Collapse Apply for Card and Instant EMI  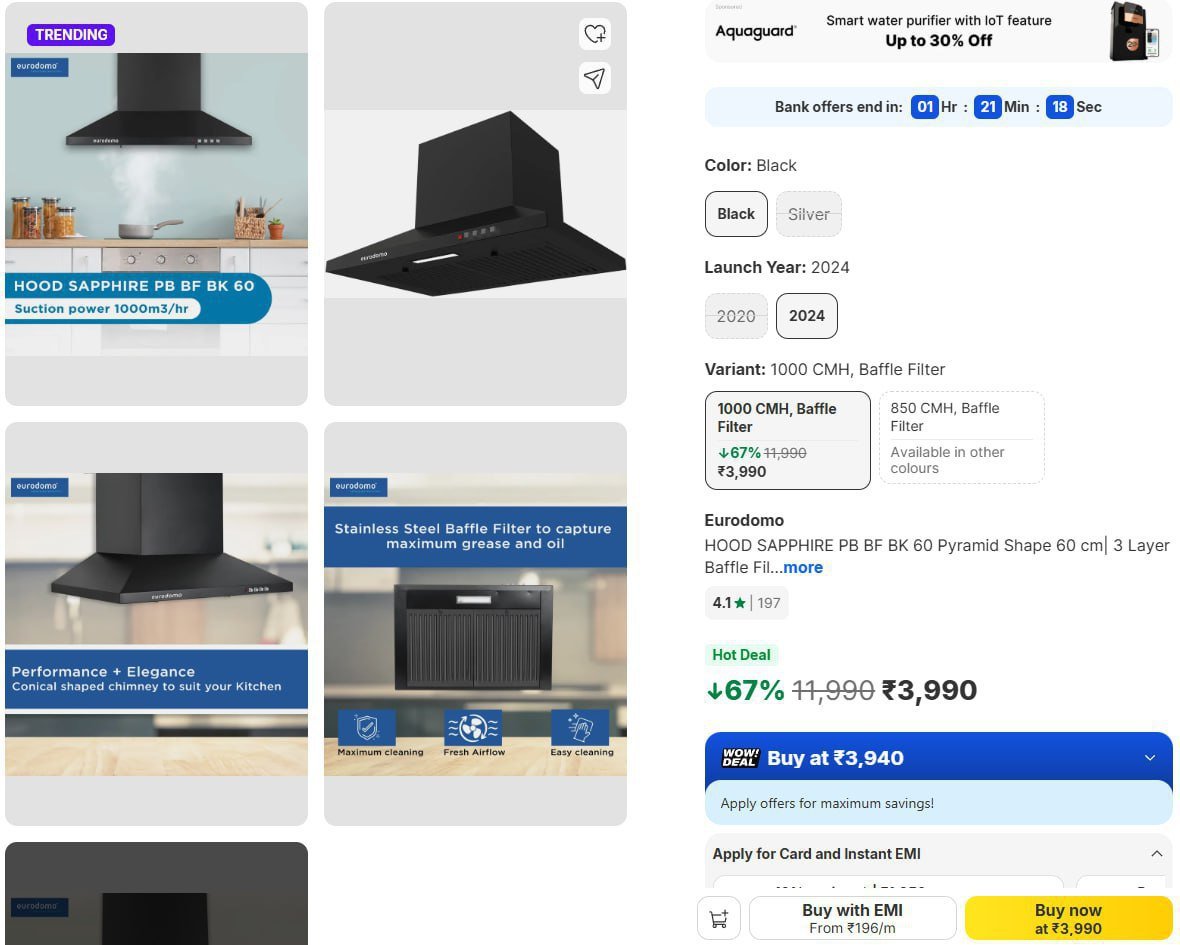coord(1157,854)
